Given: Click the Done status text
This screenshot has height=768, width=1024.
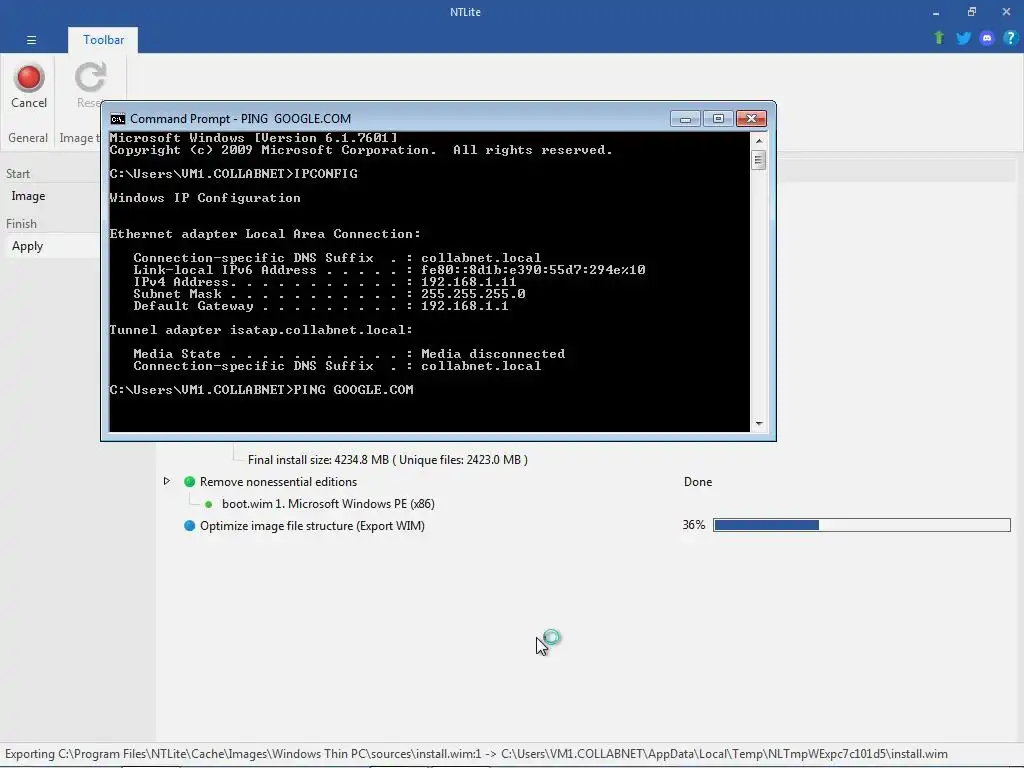Looking at the screenshot, I should 697,482.
